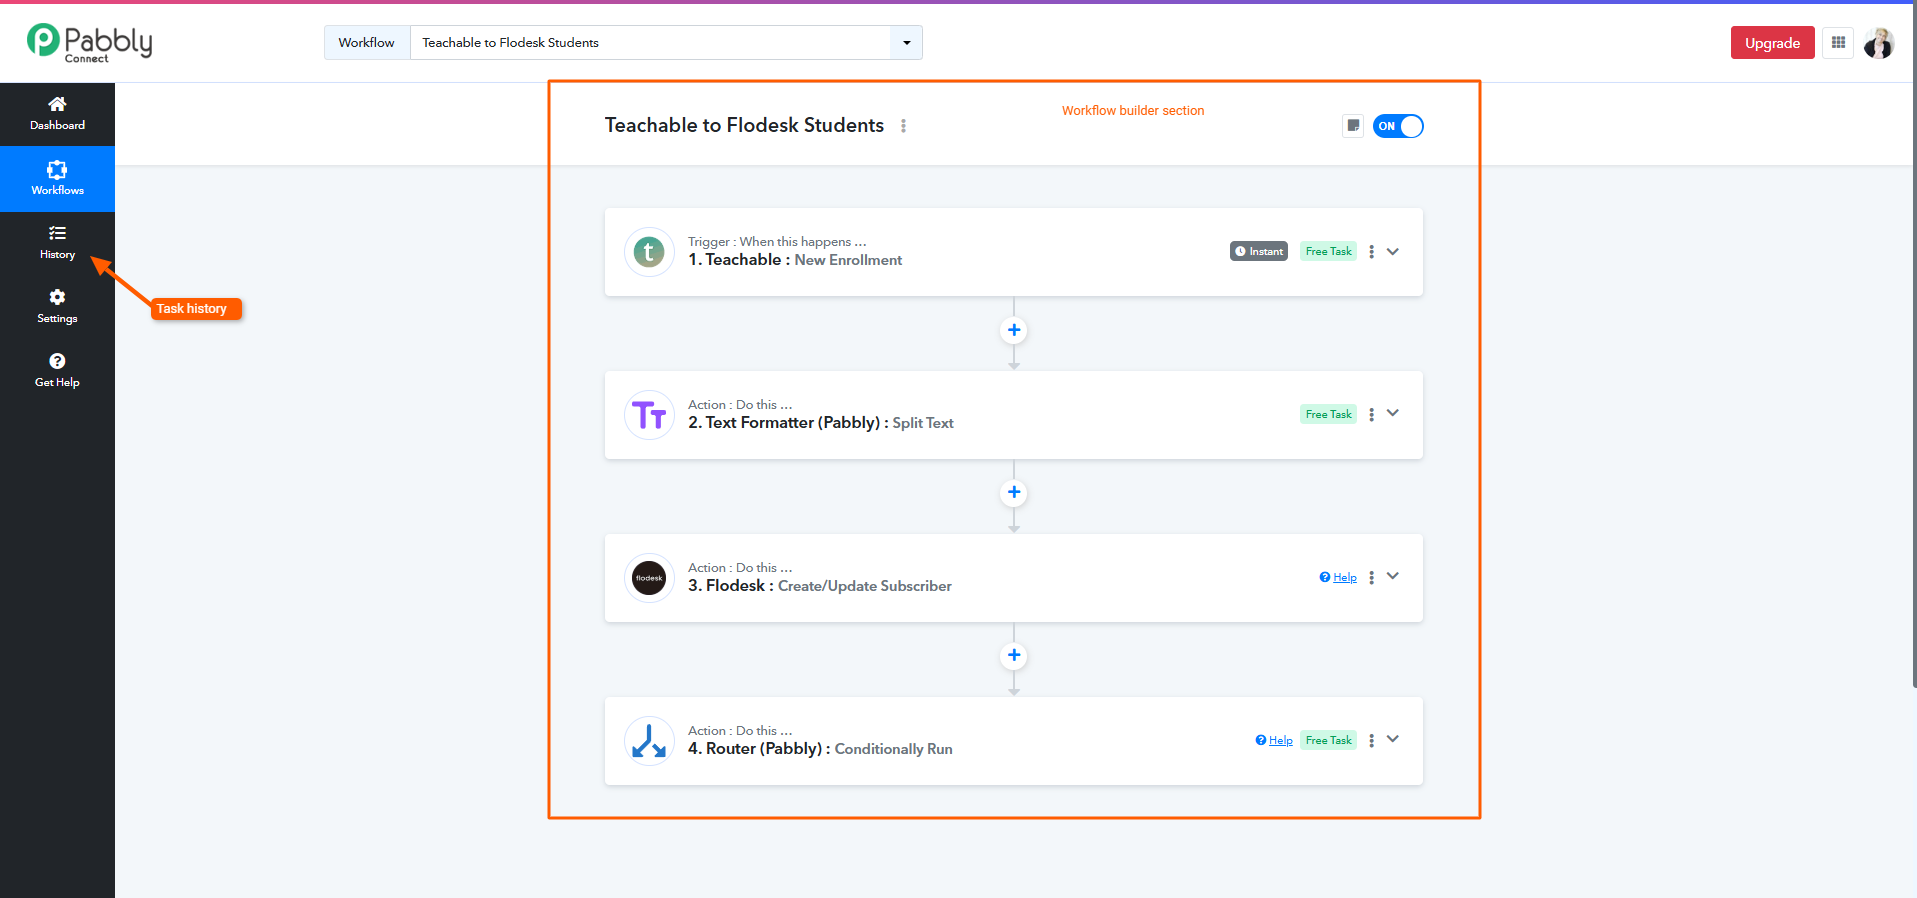This screenshot has height=898, width=1917.
Task: Expand the Flodesk step
Action: [x=1393, y=576]
